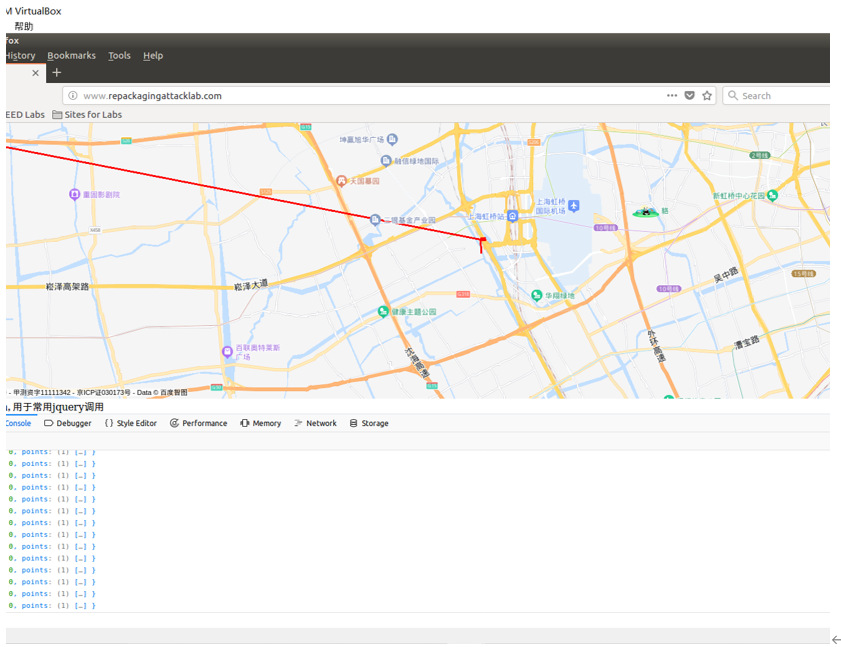Switch to the Console devtools tab
Image resolution: width=841 pixels, height=647 pixels.
[19, 423]
